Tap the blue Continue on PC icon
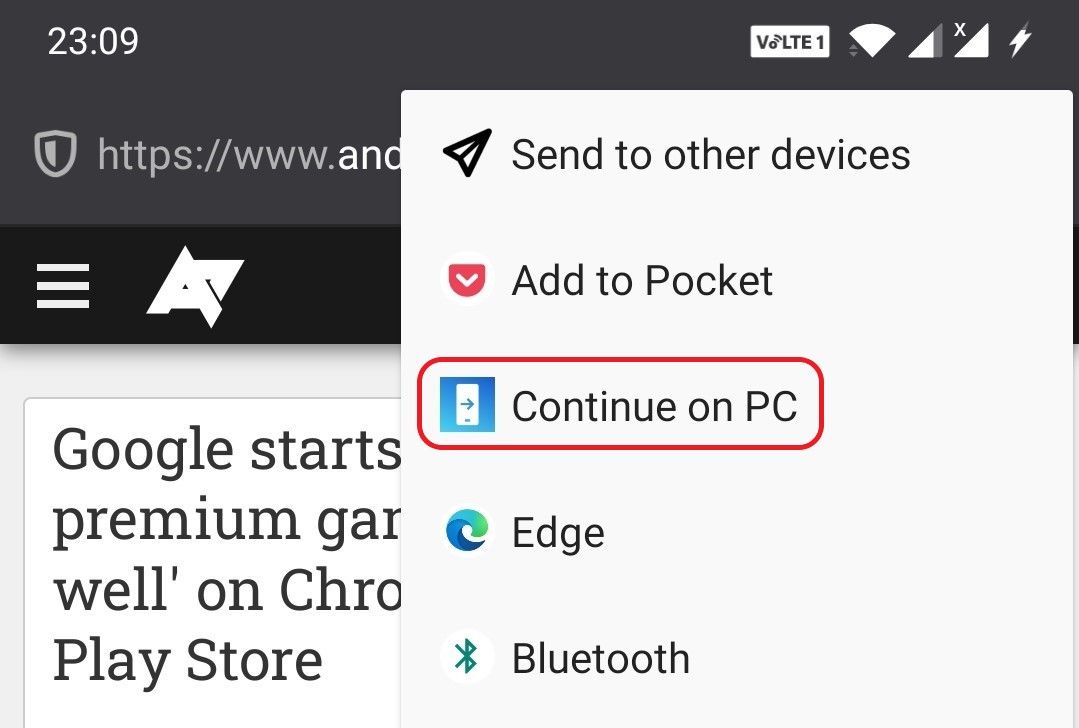Viewport: 1079px width, 728px height. (x=466, y=405)
